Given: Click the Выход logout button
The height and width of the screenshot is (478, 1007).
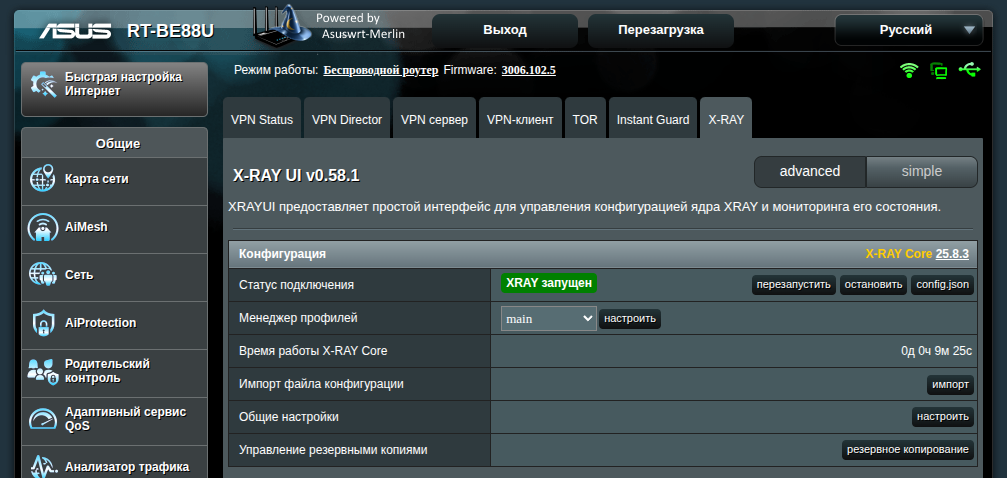Looking at the screenshot, I should [505, 30].
